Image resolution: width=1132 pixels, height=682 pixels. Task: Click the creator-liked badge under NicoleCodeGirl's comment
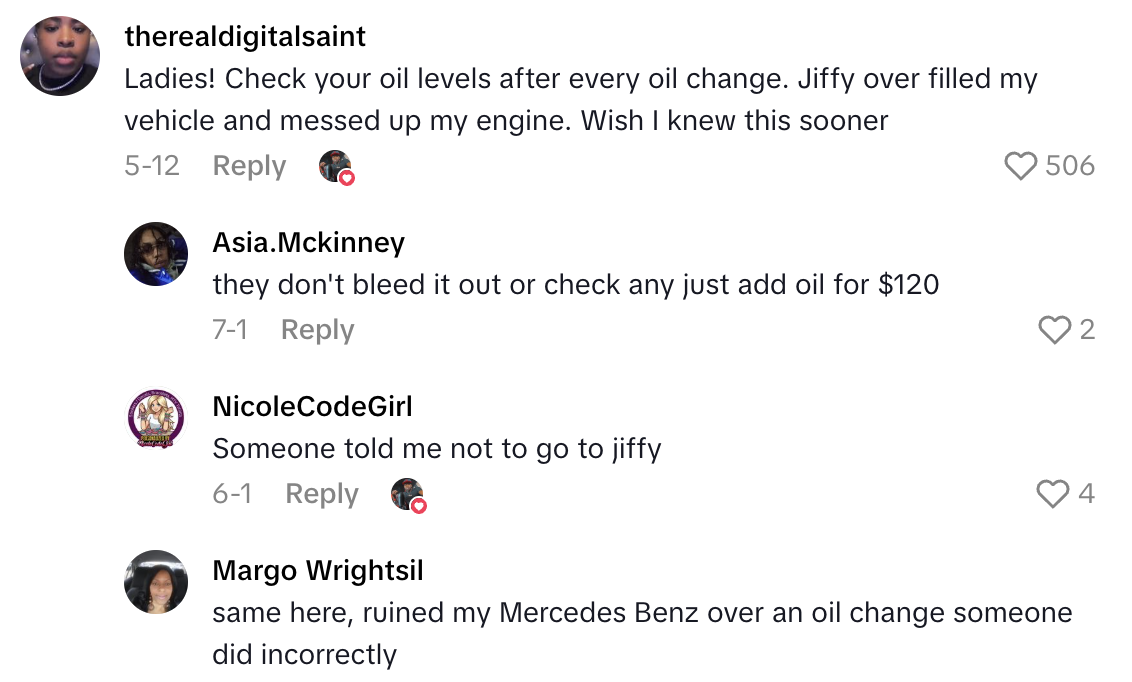pos(408,495)
